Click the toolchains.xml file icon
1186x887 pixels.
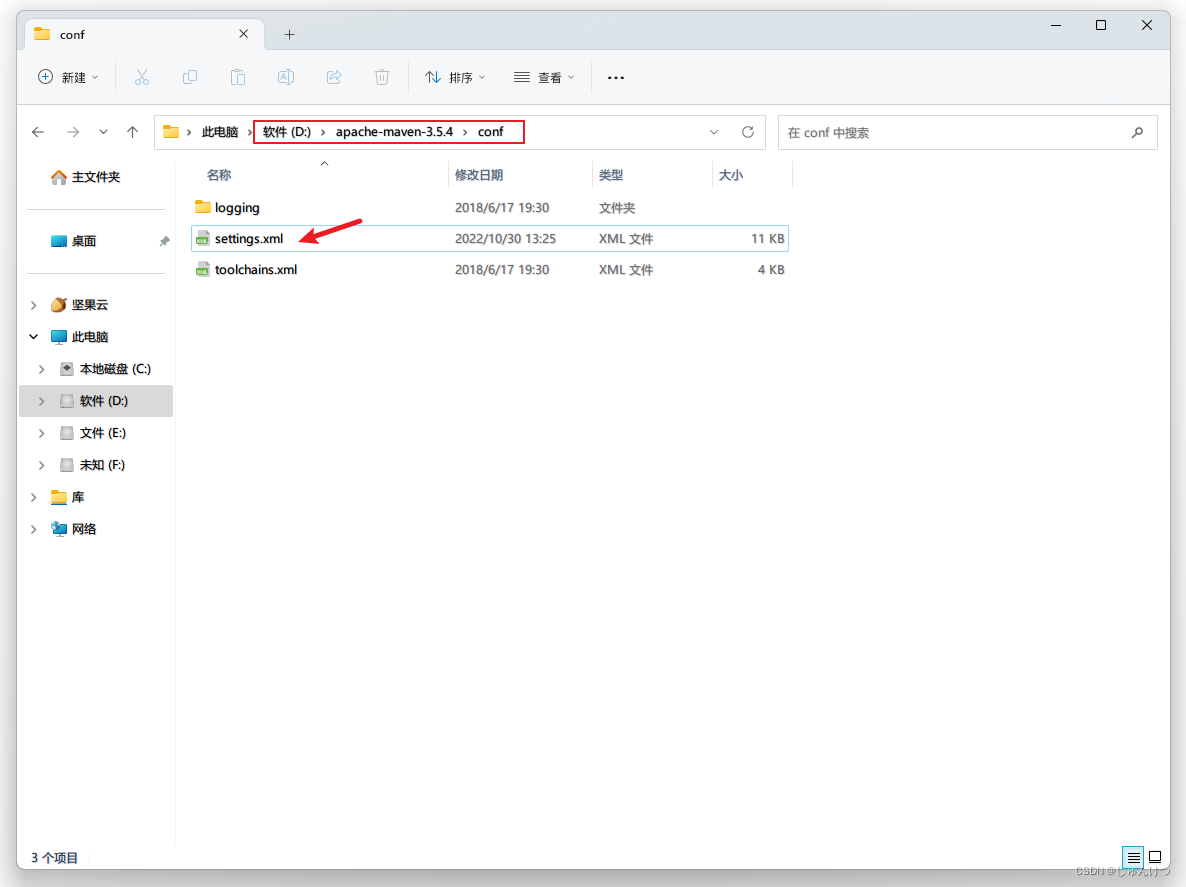(202, 269)
